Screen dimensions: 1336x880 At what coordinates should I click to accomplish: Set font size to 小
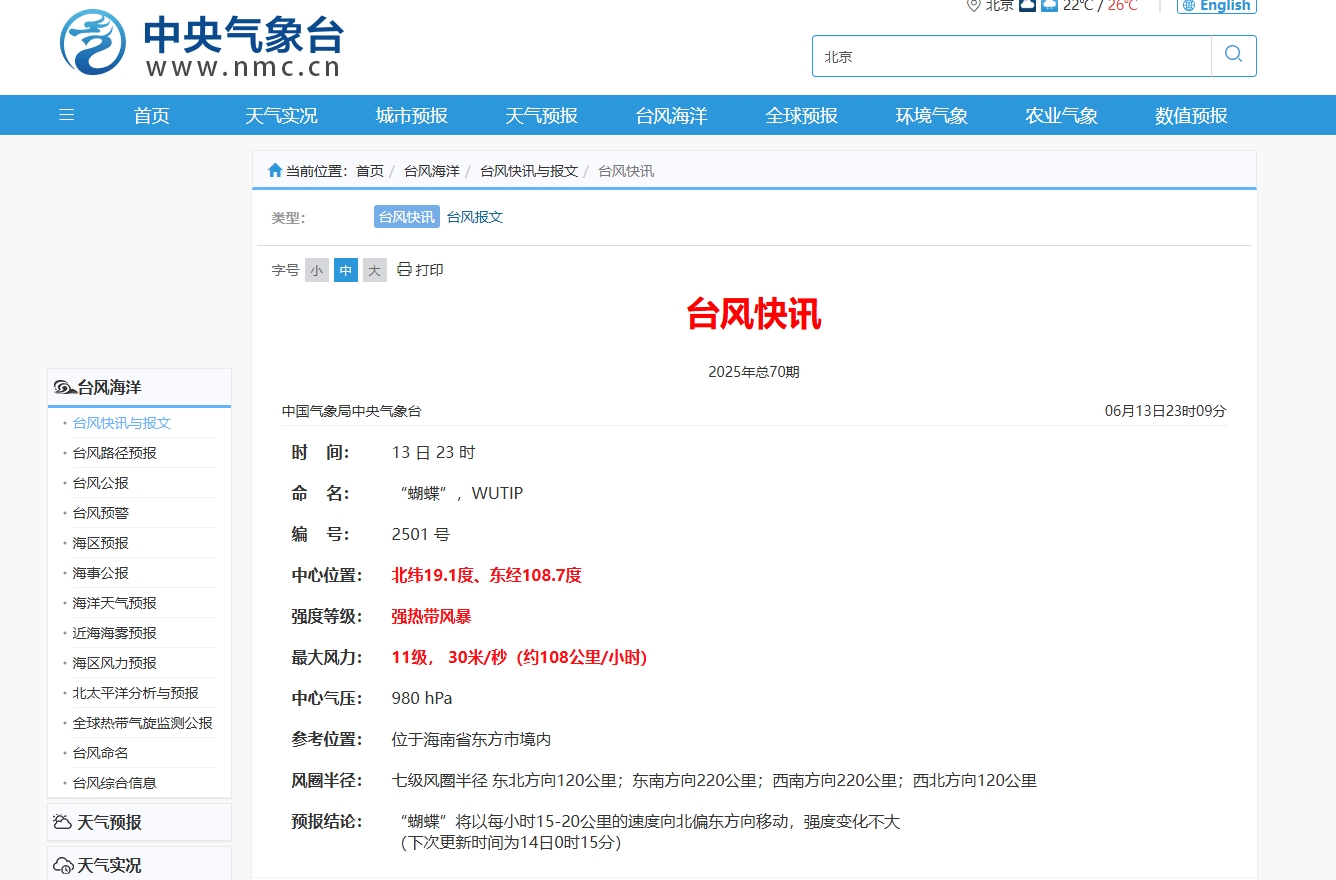[317, 270]
